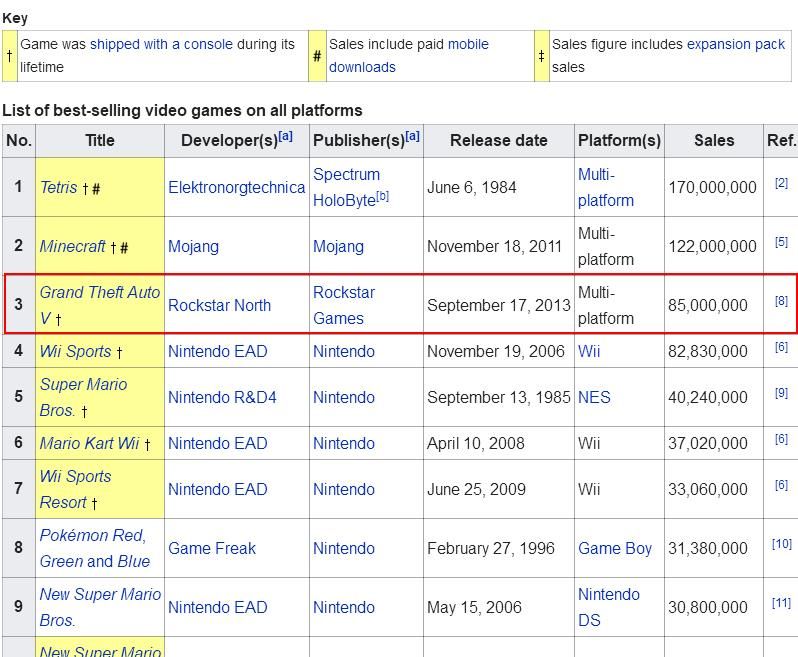The height and width of the screenshot is (657, 798).
Task: Open footnote [b] next to Spectrum HoloByte
Action: click(382, 196)
